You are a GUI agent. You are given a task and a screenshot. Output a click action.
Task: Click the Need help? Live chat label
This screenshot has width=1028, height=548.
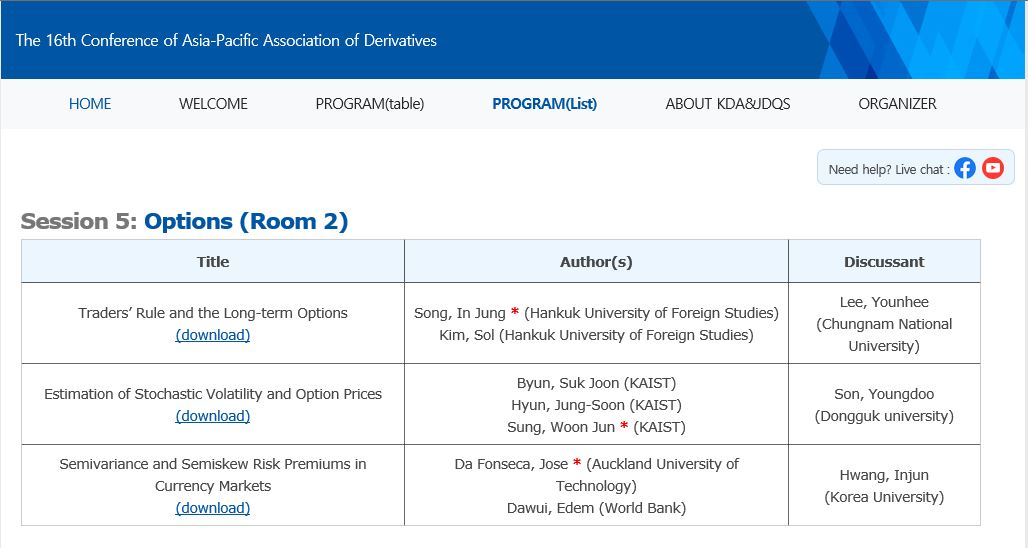click(x=889, y=170)
